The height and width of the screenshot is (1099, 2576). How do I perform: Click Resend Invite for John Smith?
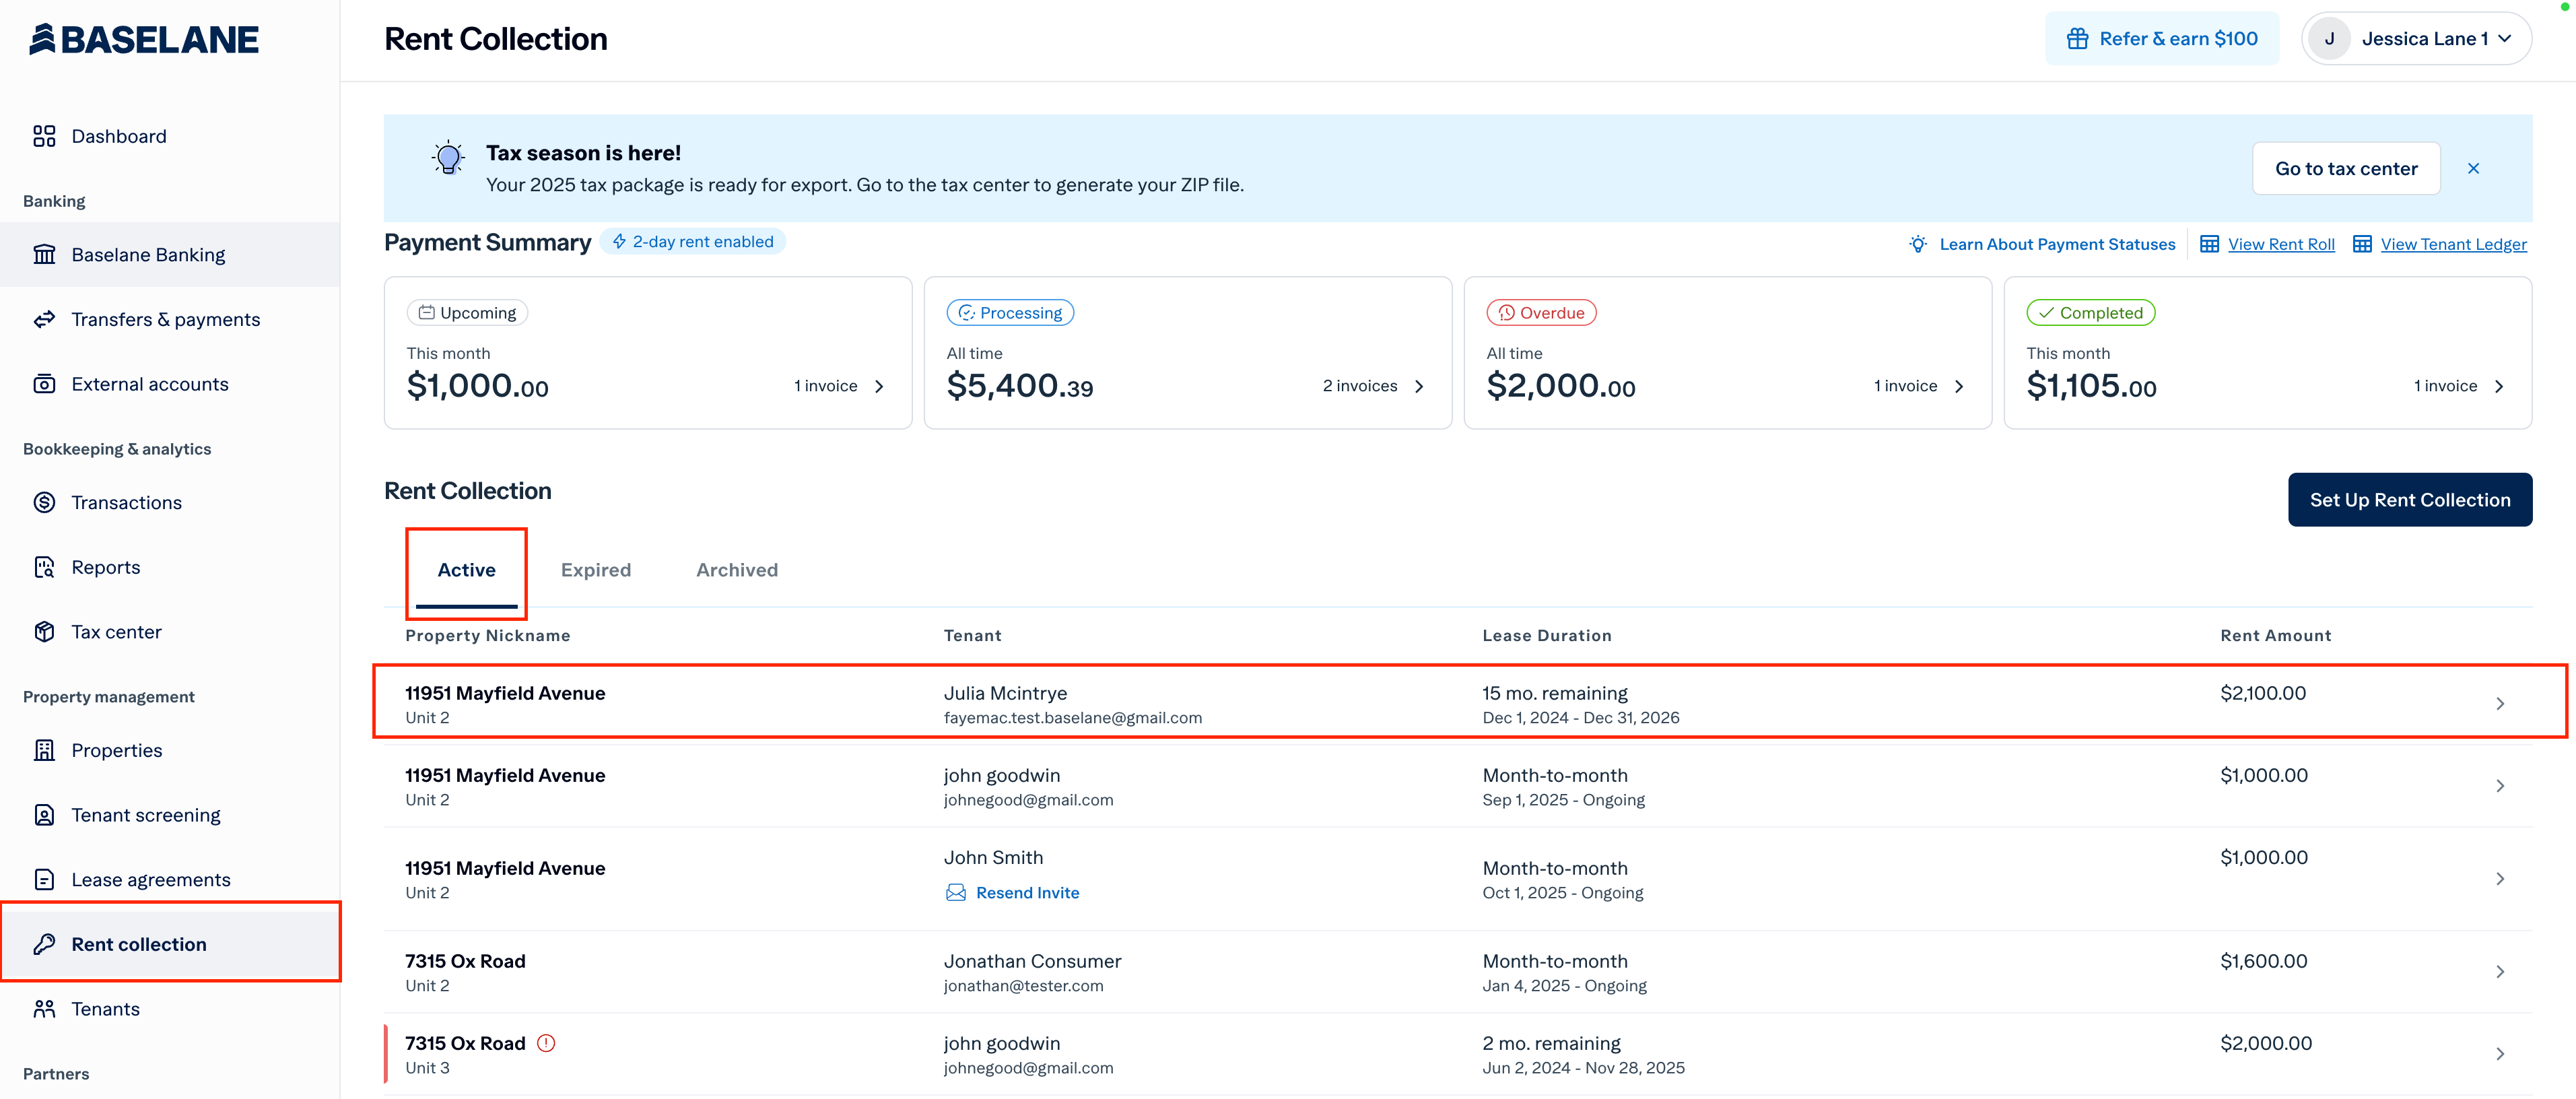coord(1027,893)
